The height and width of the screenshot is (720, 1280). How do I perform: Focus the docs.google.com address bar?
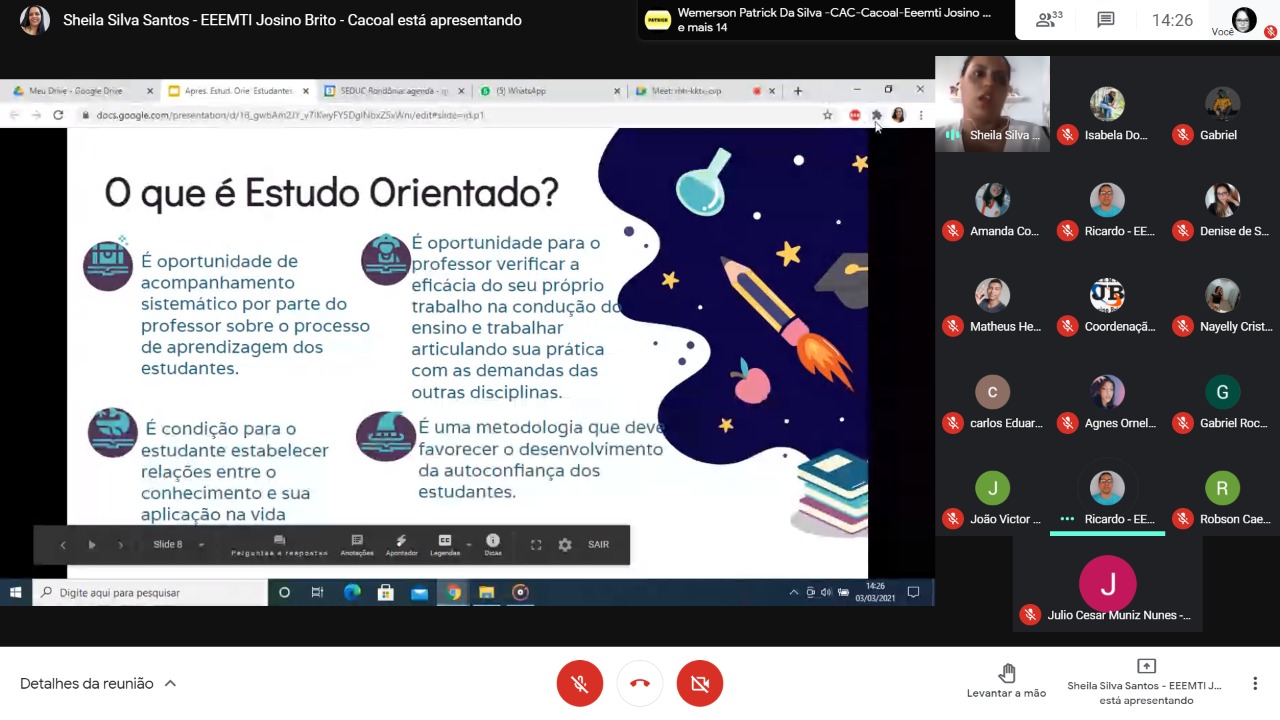tap(450, 115)
